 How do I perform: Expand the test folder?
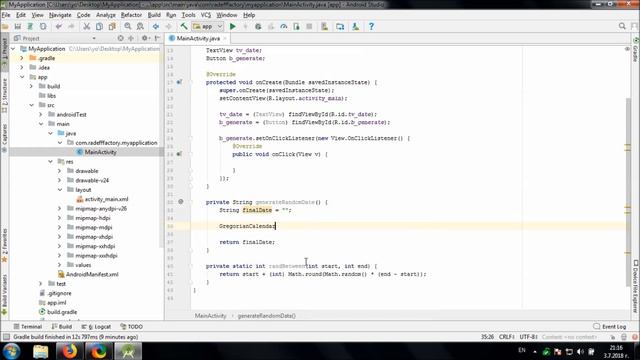41,284
